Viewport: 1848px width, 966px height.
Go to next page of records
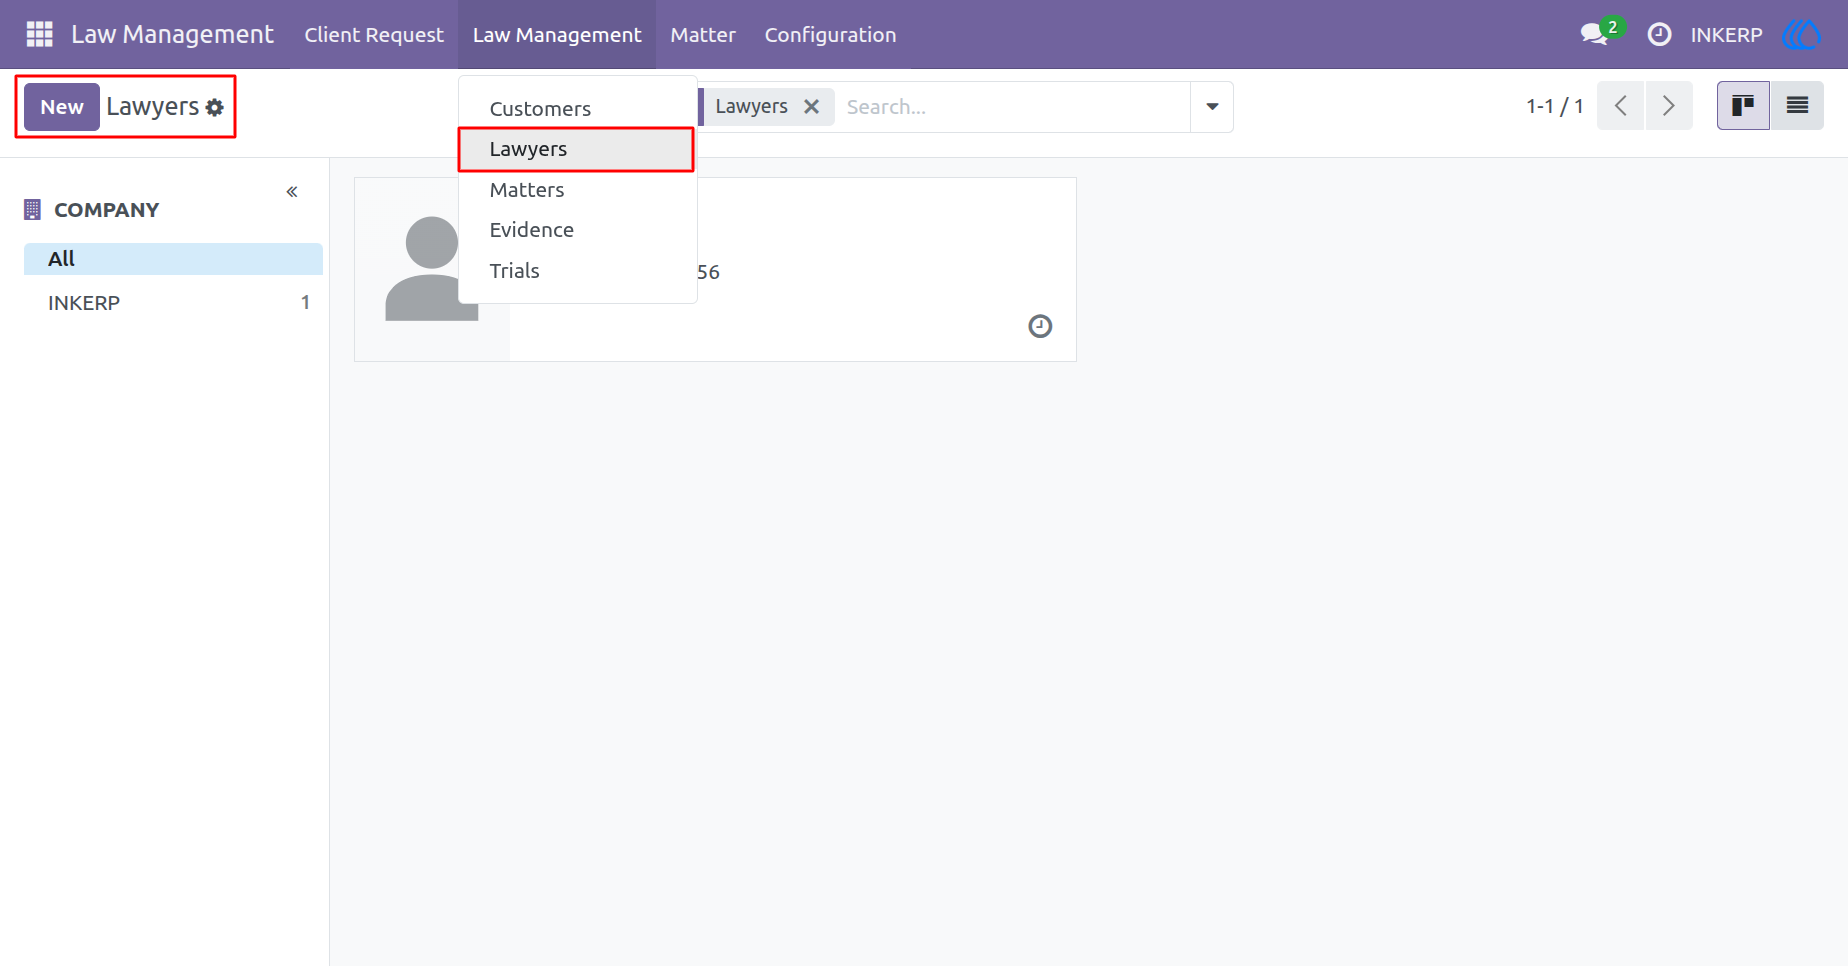(x=1668, y=106)
